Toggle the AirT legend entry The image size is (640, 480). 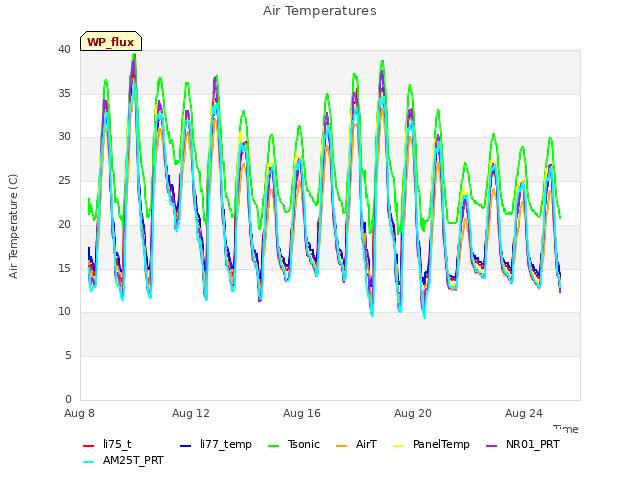pyautogui.click(x=356, y=444)
